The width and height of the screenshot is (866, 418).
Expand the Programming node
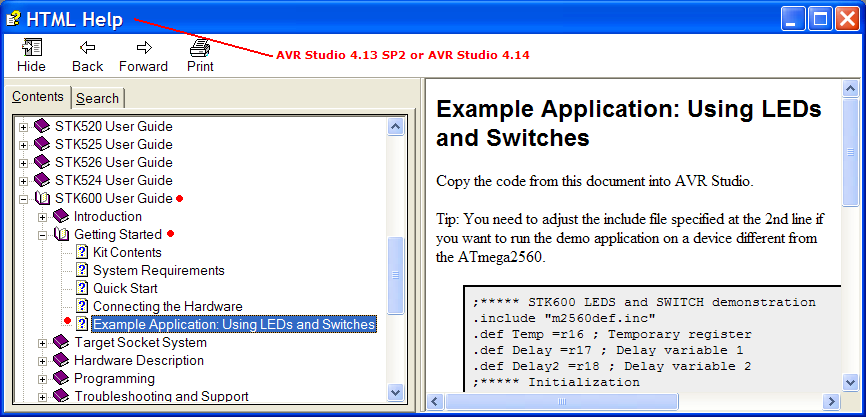pyautogui.click(x=43, y=379)
